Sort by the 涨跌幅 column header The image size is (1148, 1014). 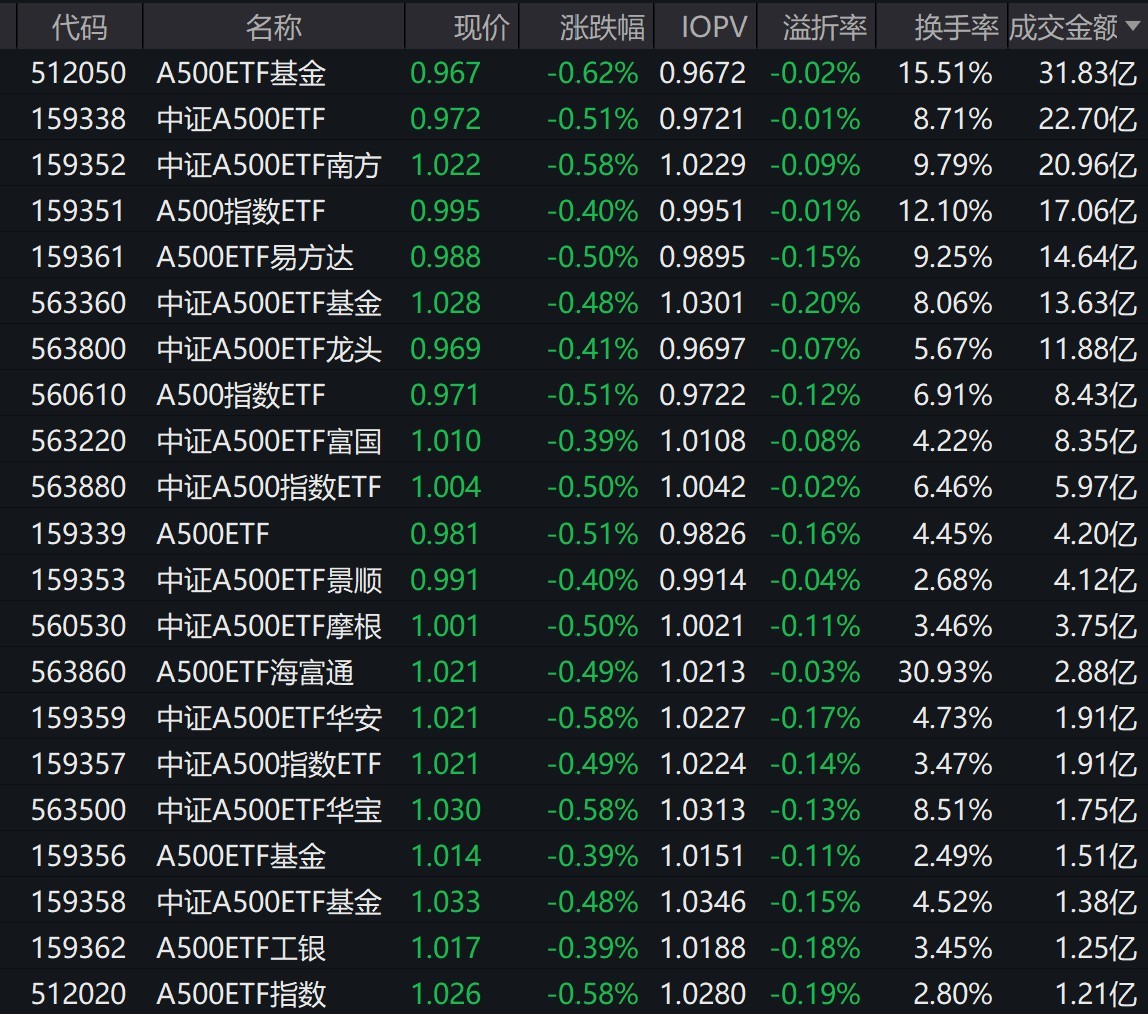point(602,27)
